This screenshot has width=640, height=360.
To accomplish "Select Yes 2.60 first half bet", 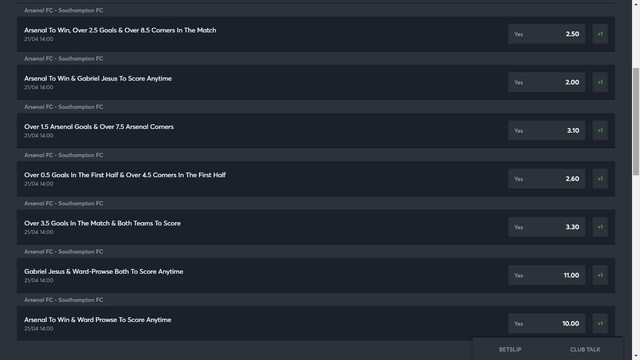I will click(x=546, y=178).
